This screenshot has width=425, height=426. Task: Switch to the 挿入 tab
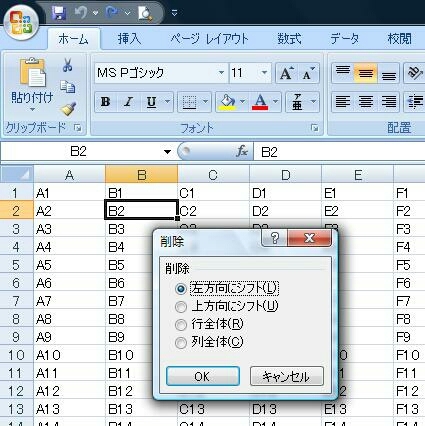129,39
